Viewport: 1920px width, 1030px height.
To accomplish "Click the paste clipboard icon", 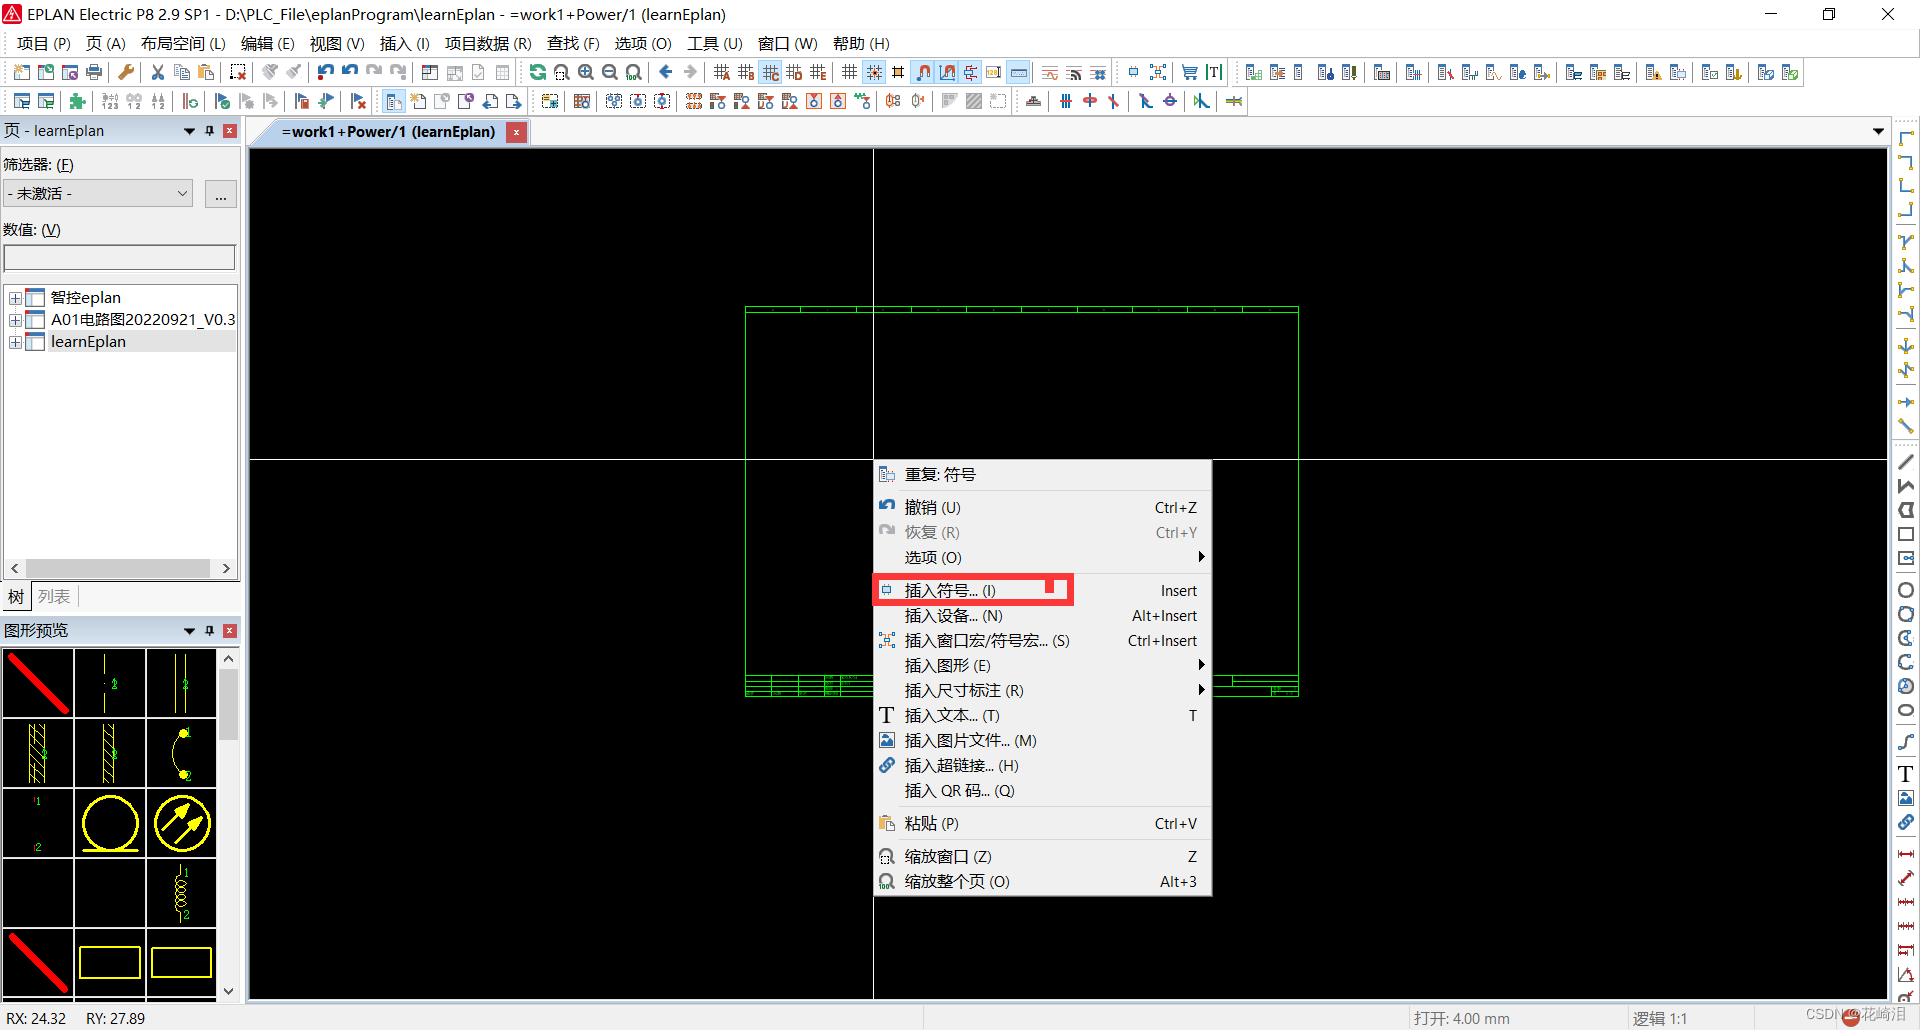I will click(x=206, y=72).
